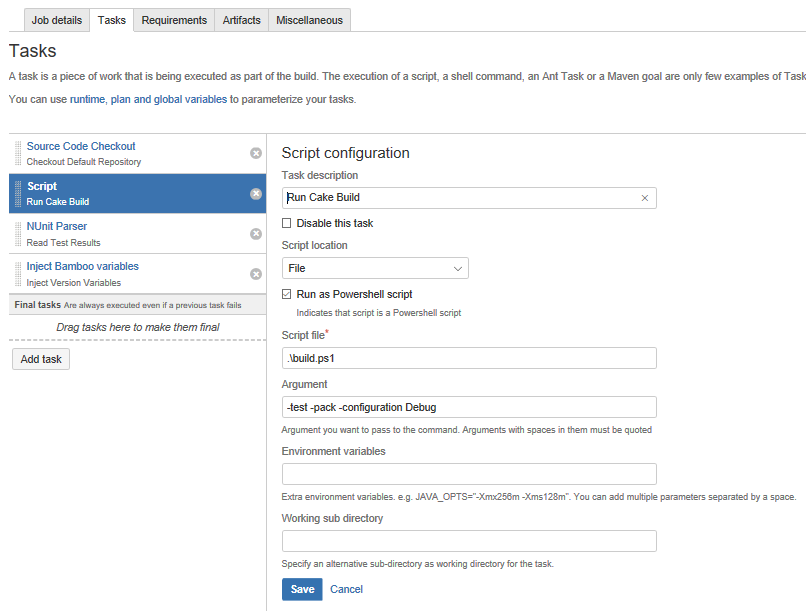Open the Artifacts tab
The image size is (806, 614).
coord(240,20)
